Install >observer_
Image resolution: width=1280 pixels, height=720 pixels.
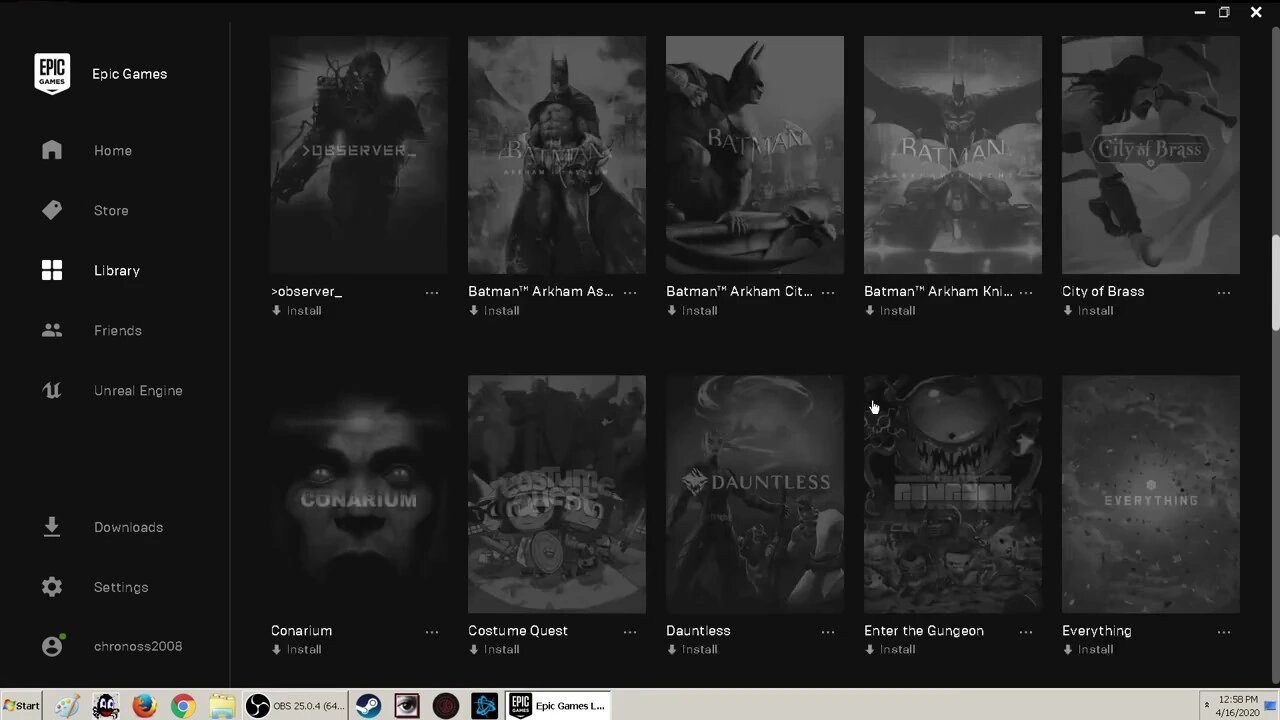coord(296,311)
